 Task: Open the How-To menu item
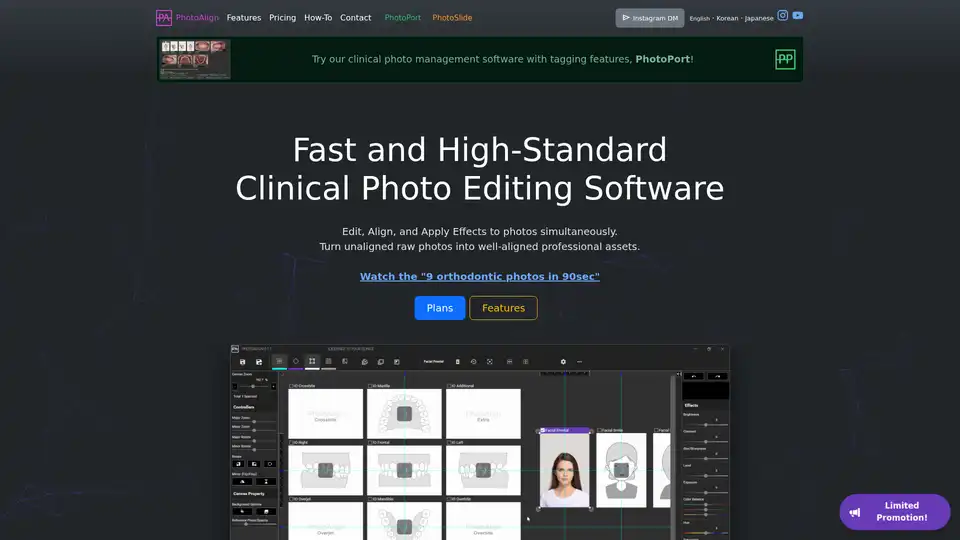click(x=318, y=18)
